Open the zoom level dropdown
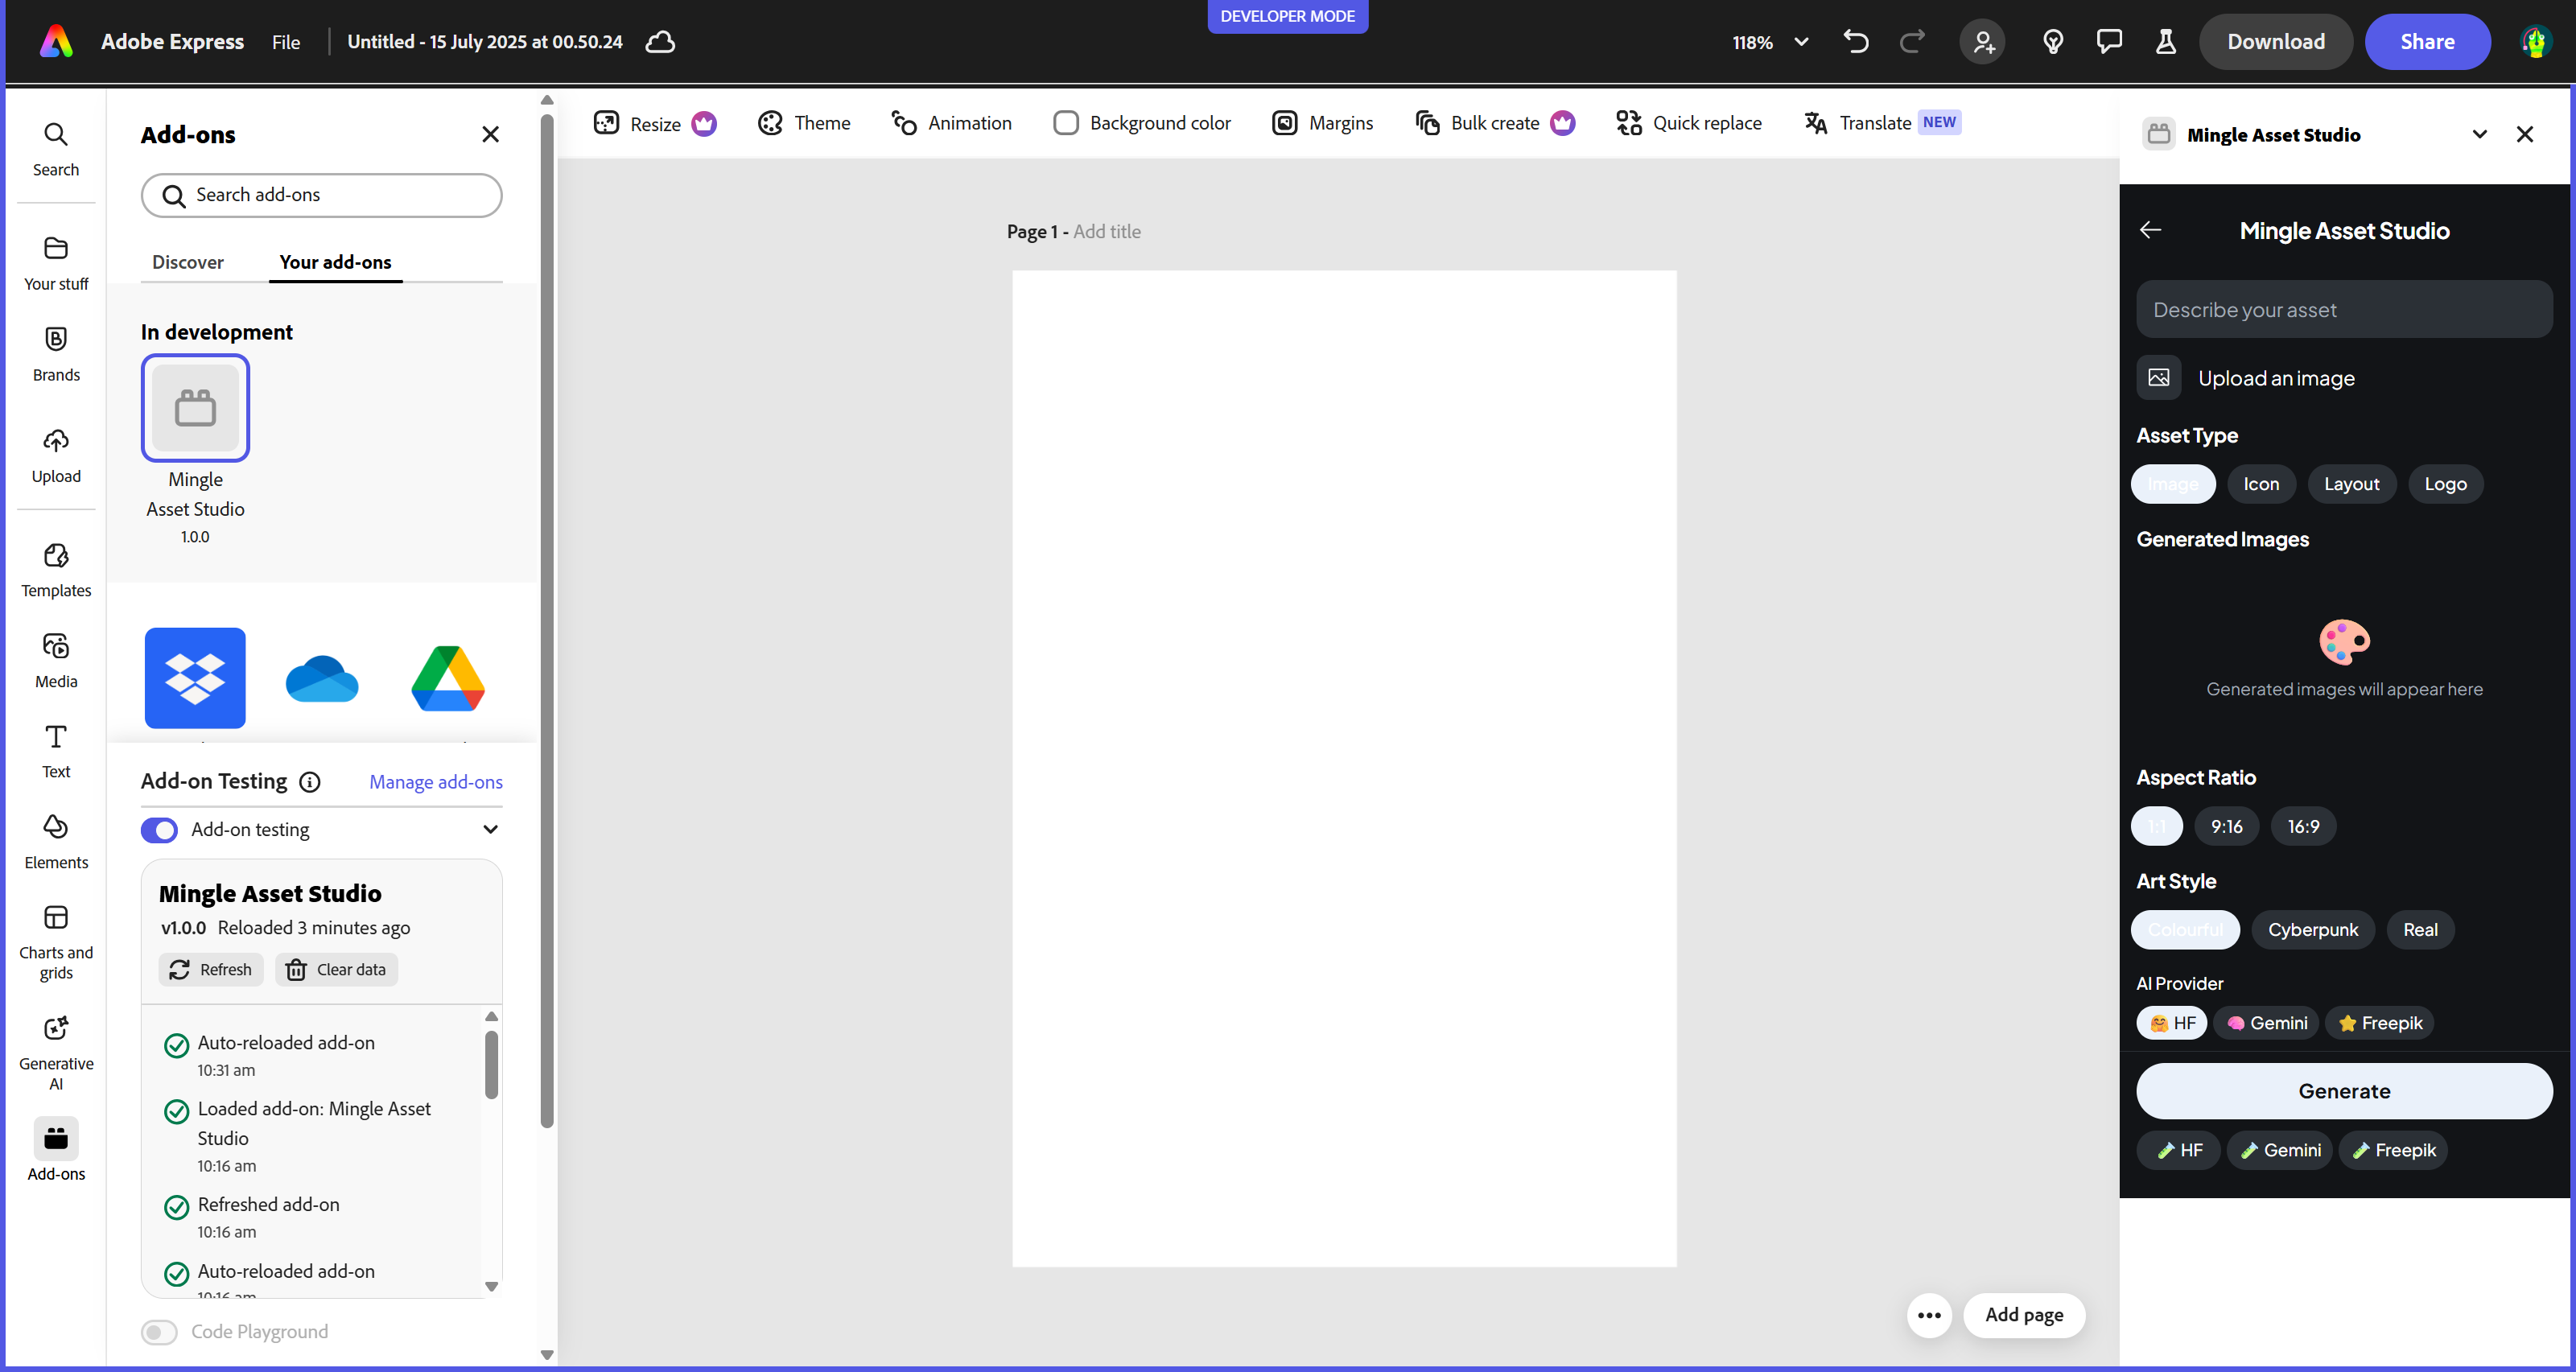Viewport: 2576px width, 1372px height. [x=1801, y=42]
